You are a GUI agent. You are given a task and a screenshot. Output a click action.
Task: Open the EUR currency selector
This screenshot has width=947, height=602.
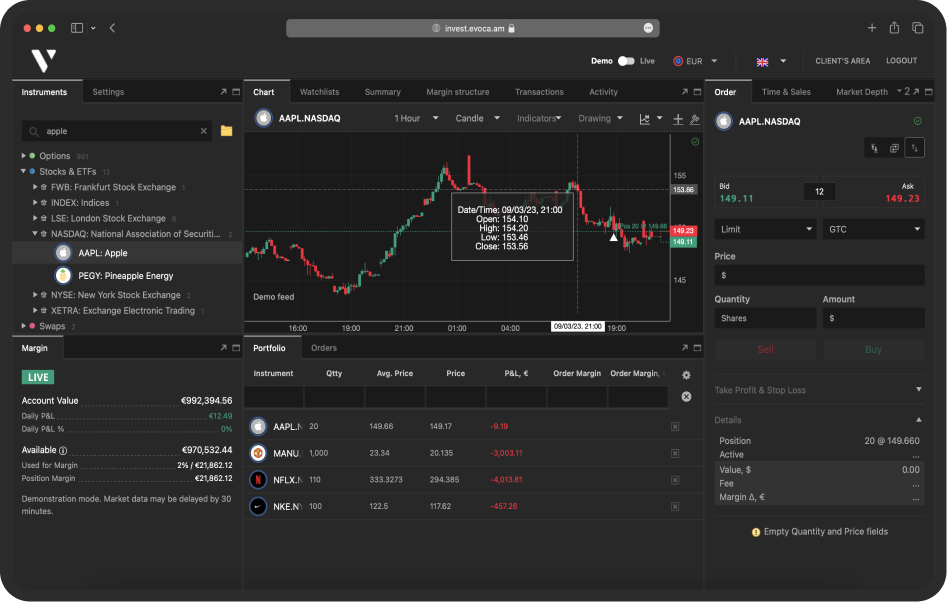click(697, 61)
